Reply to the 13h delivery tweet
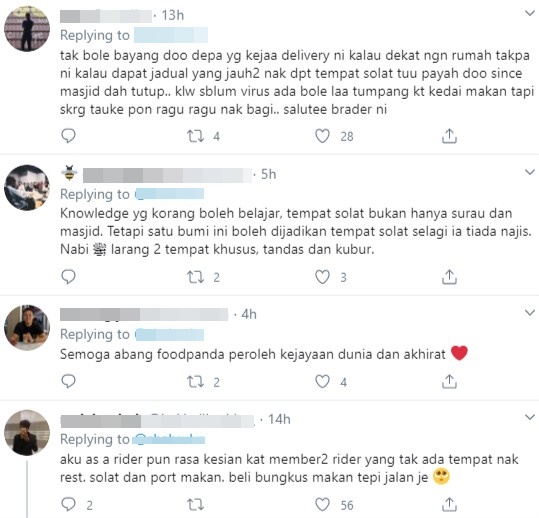This screenshot has width=539, height=518. click(x=68, y=136)
